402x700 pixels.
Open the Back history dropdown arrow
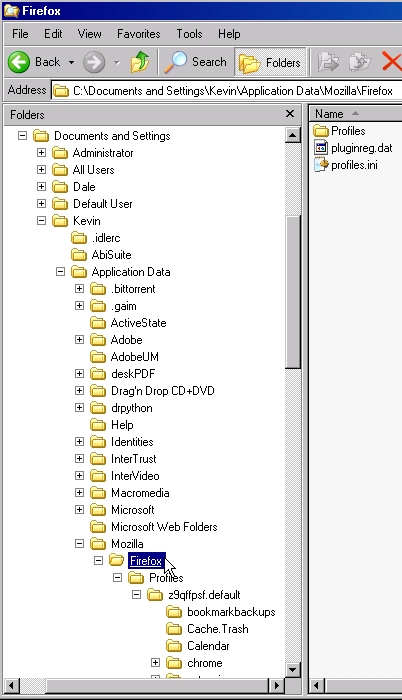(71, 62)
